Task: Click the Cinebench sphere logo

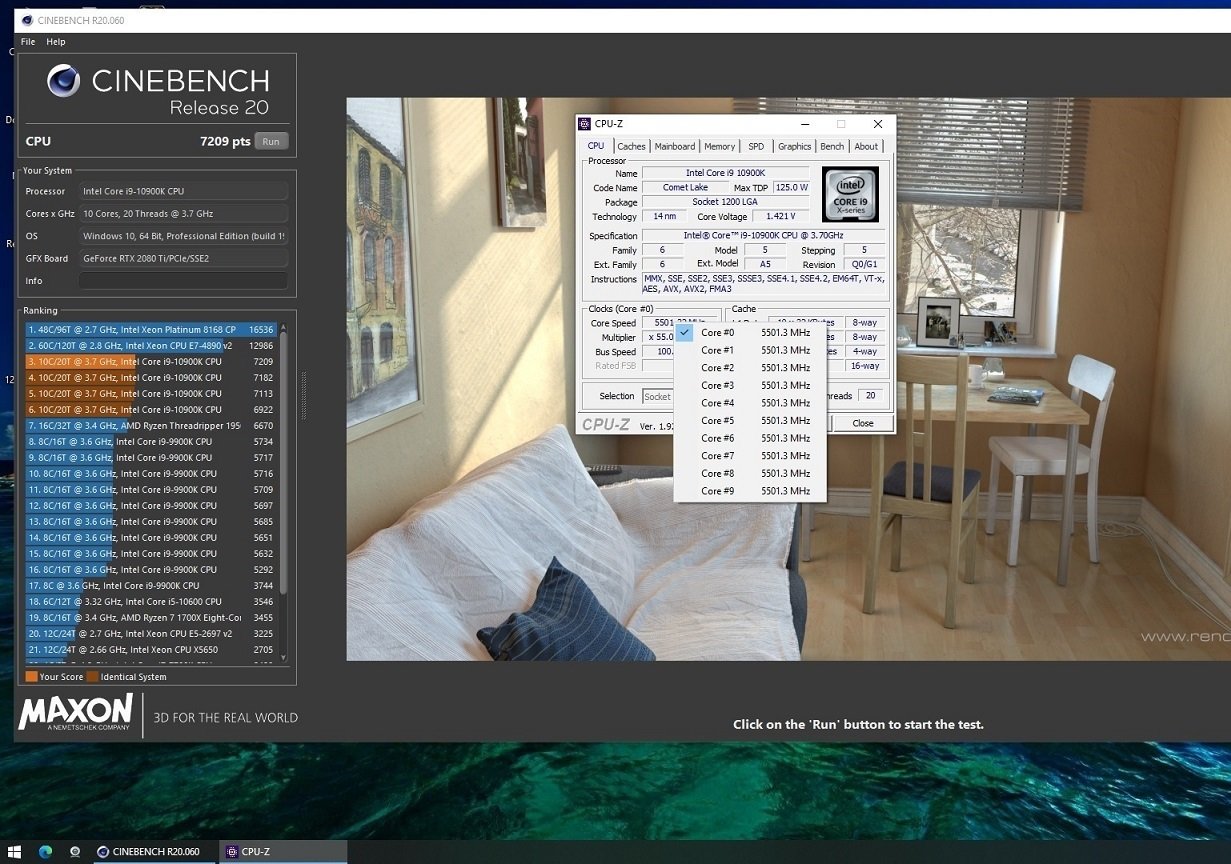Action: [64, 80]
